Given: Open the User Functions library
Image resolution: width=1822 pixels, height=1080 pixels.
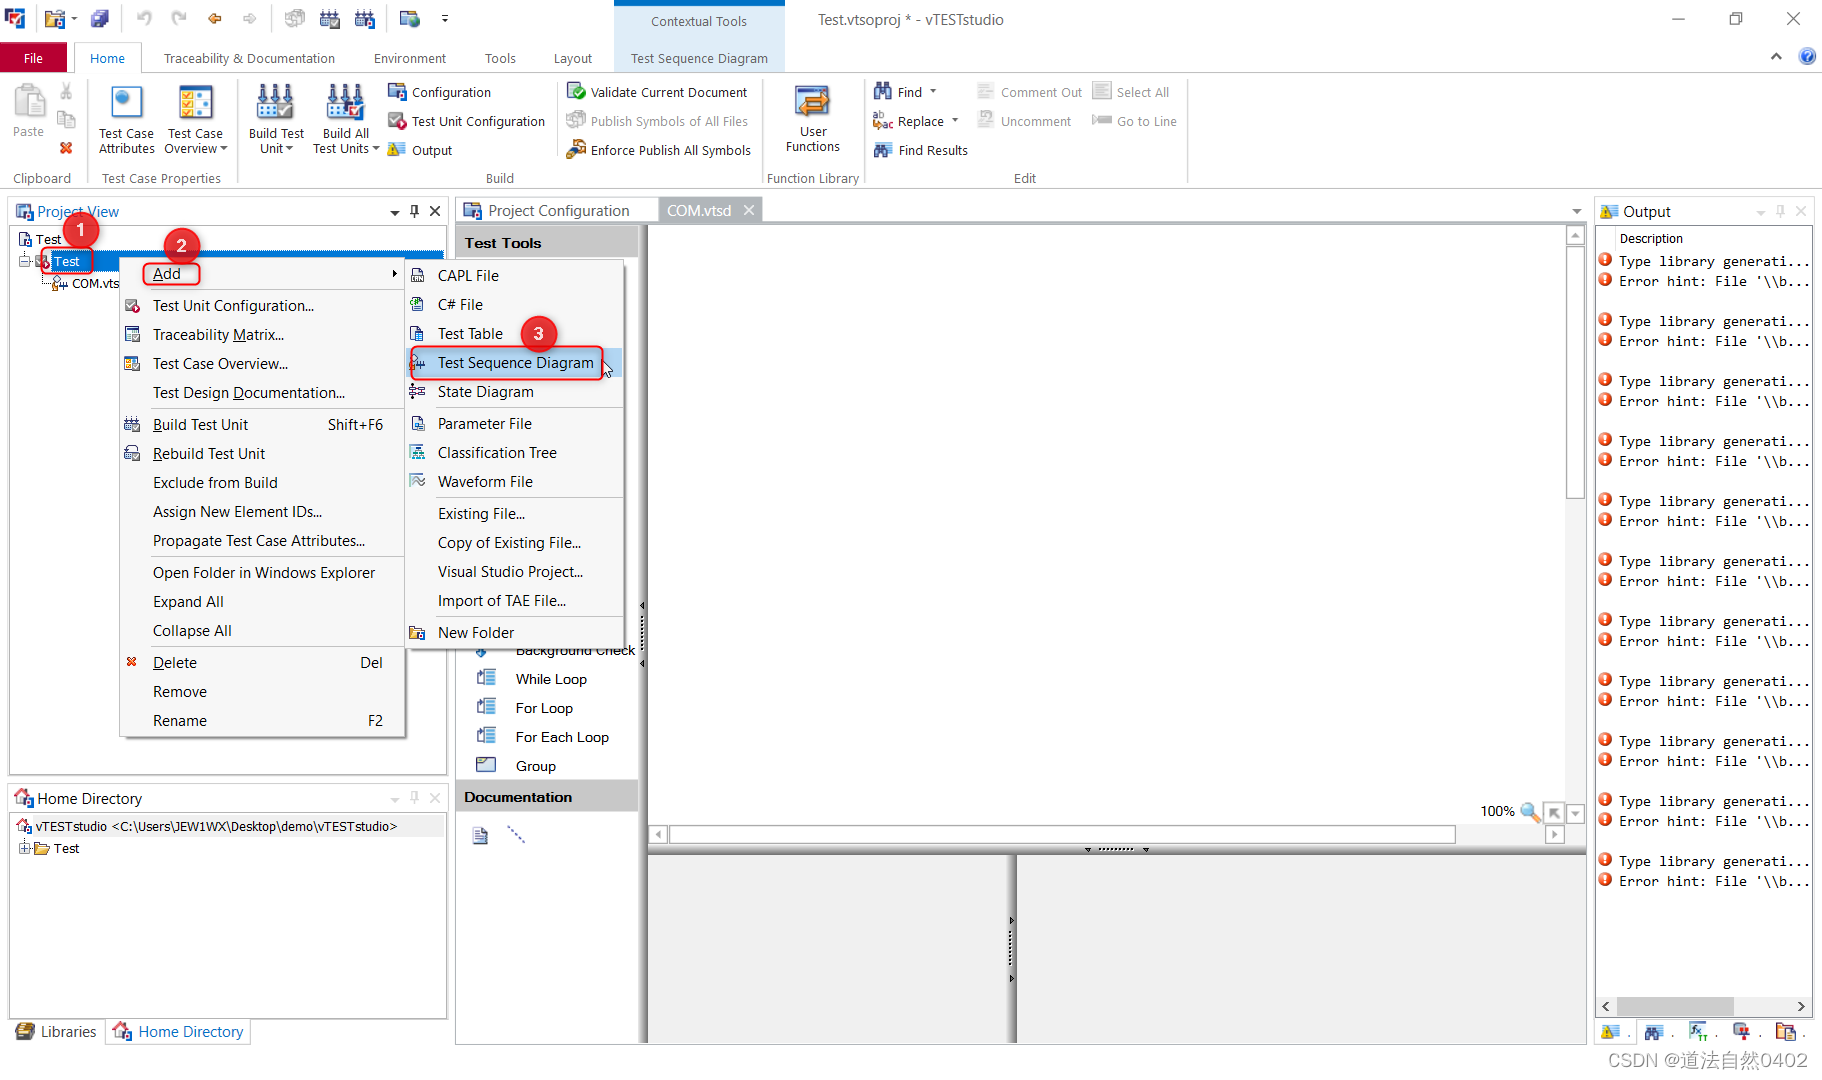Looking at the screenshot, I should click(812, 117).
